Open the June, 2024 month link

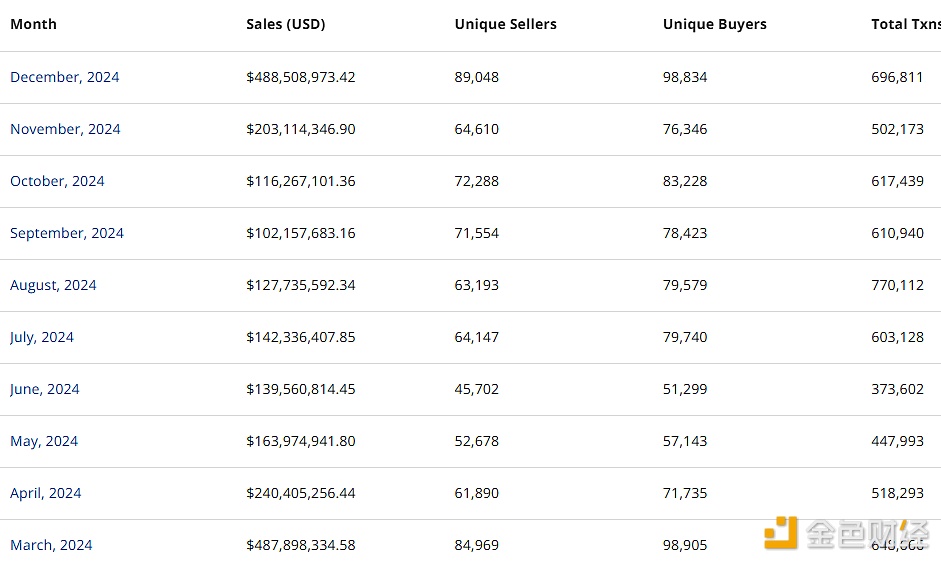[44, 389]
